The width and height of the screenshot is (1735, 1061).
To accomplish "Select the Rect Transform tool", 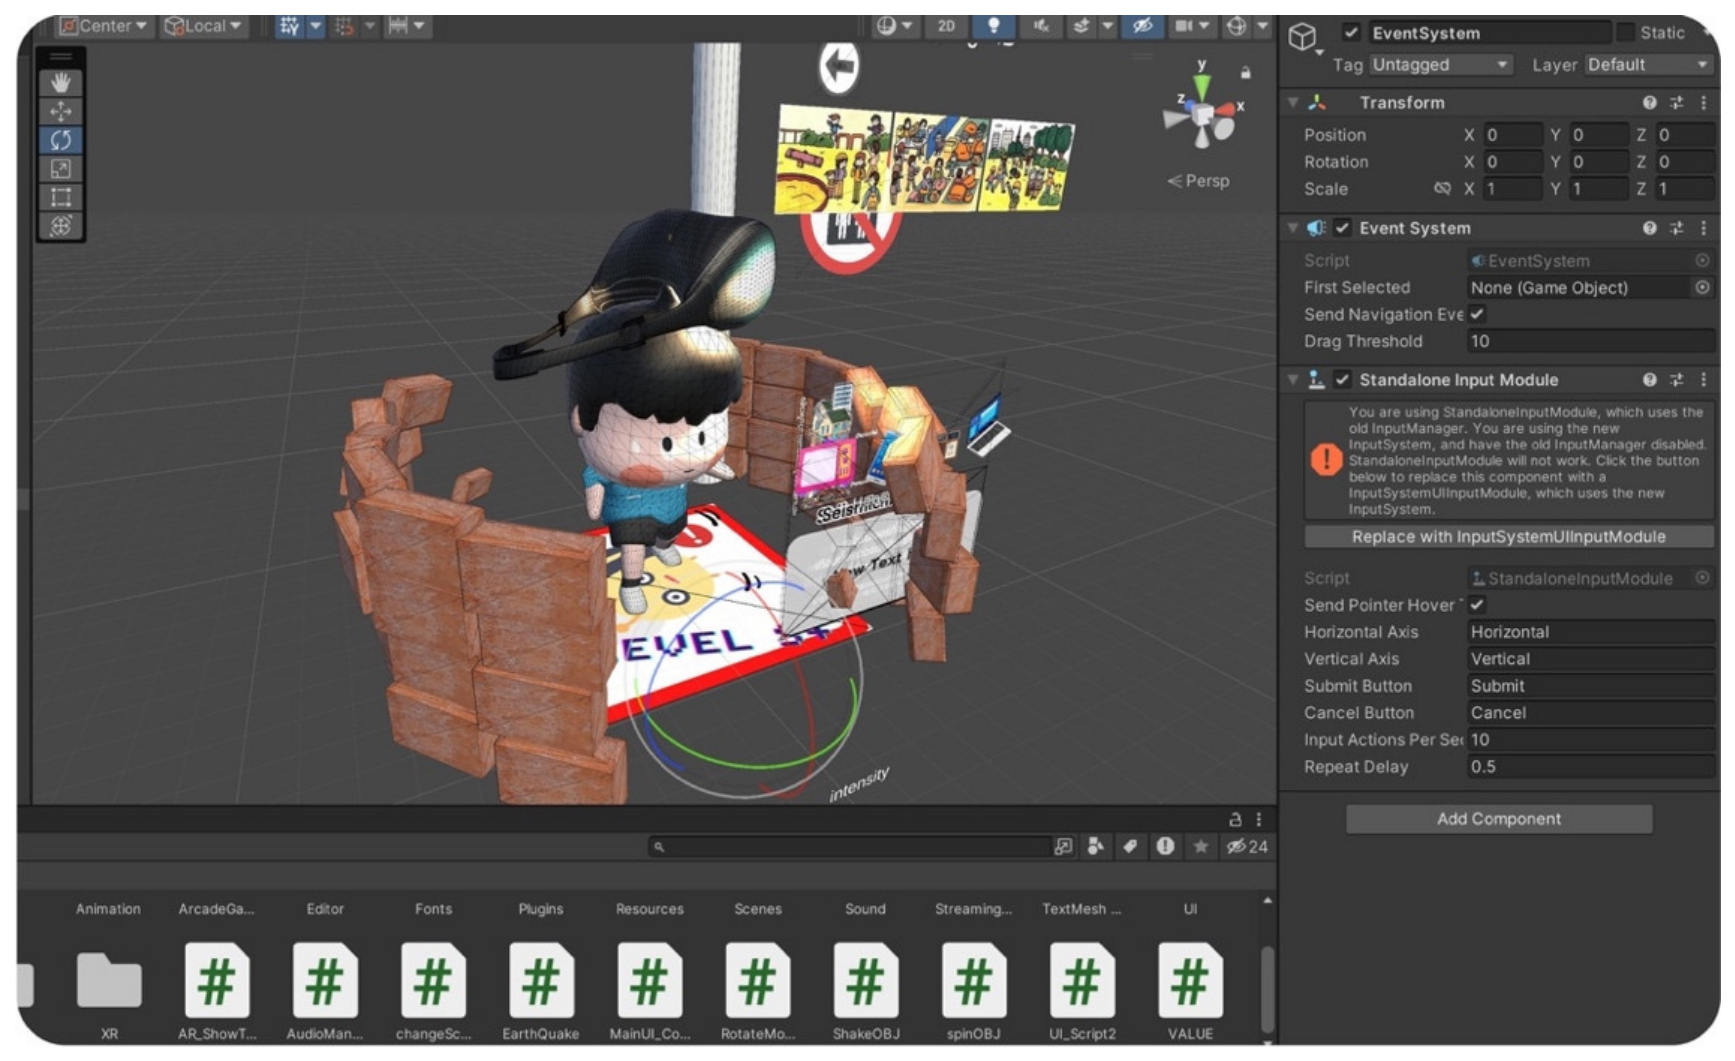I will point(61,197).
